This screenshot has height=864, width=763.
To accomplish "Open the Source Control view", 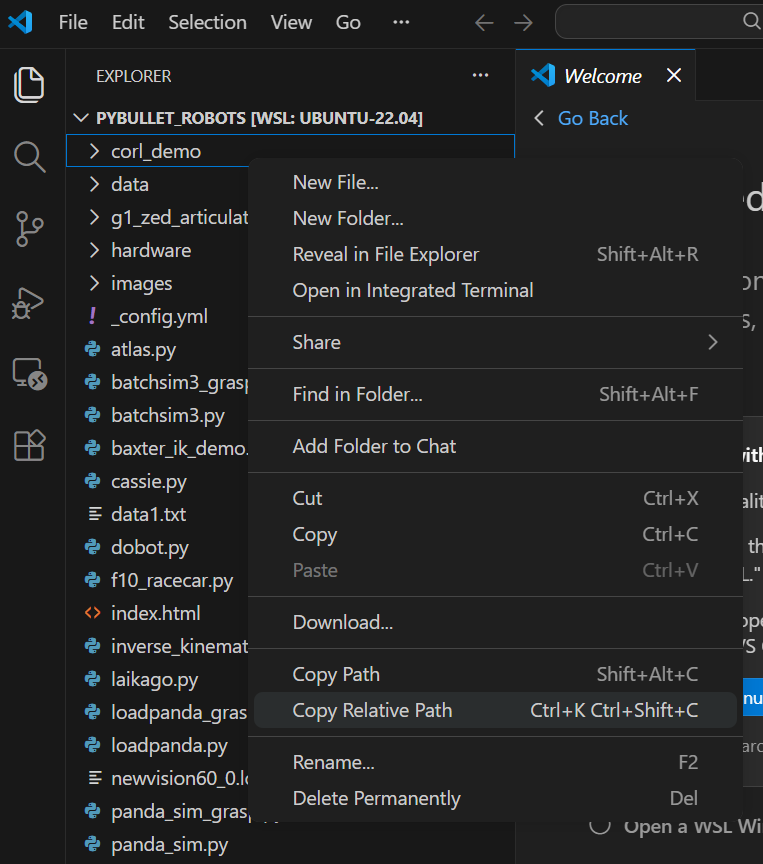I will click(x=29, y=229).
